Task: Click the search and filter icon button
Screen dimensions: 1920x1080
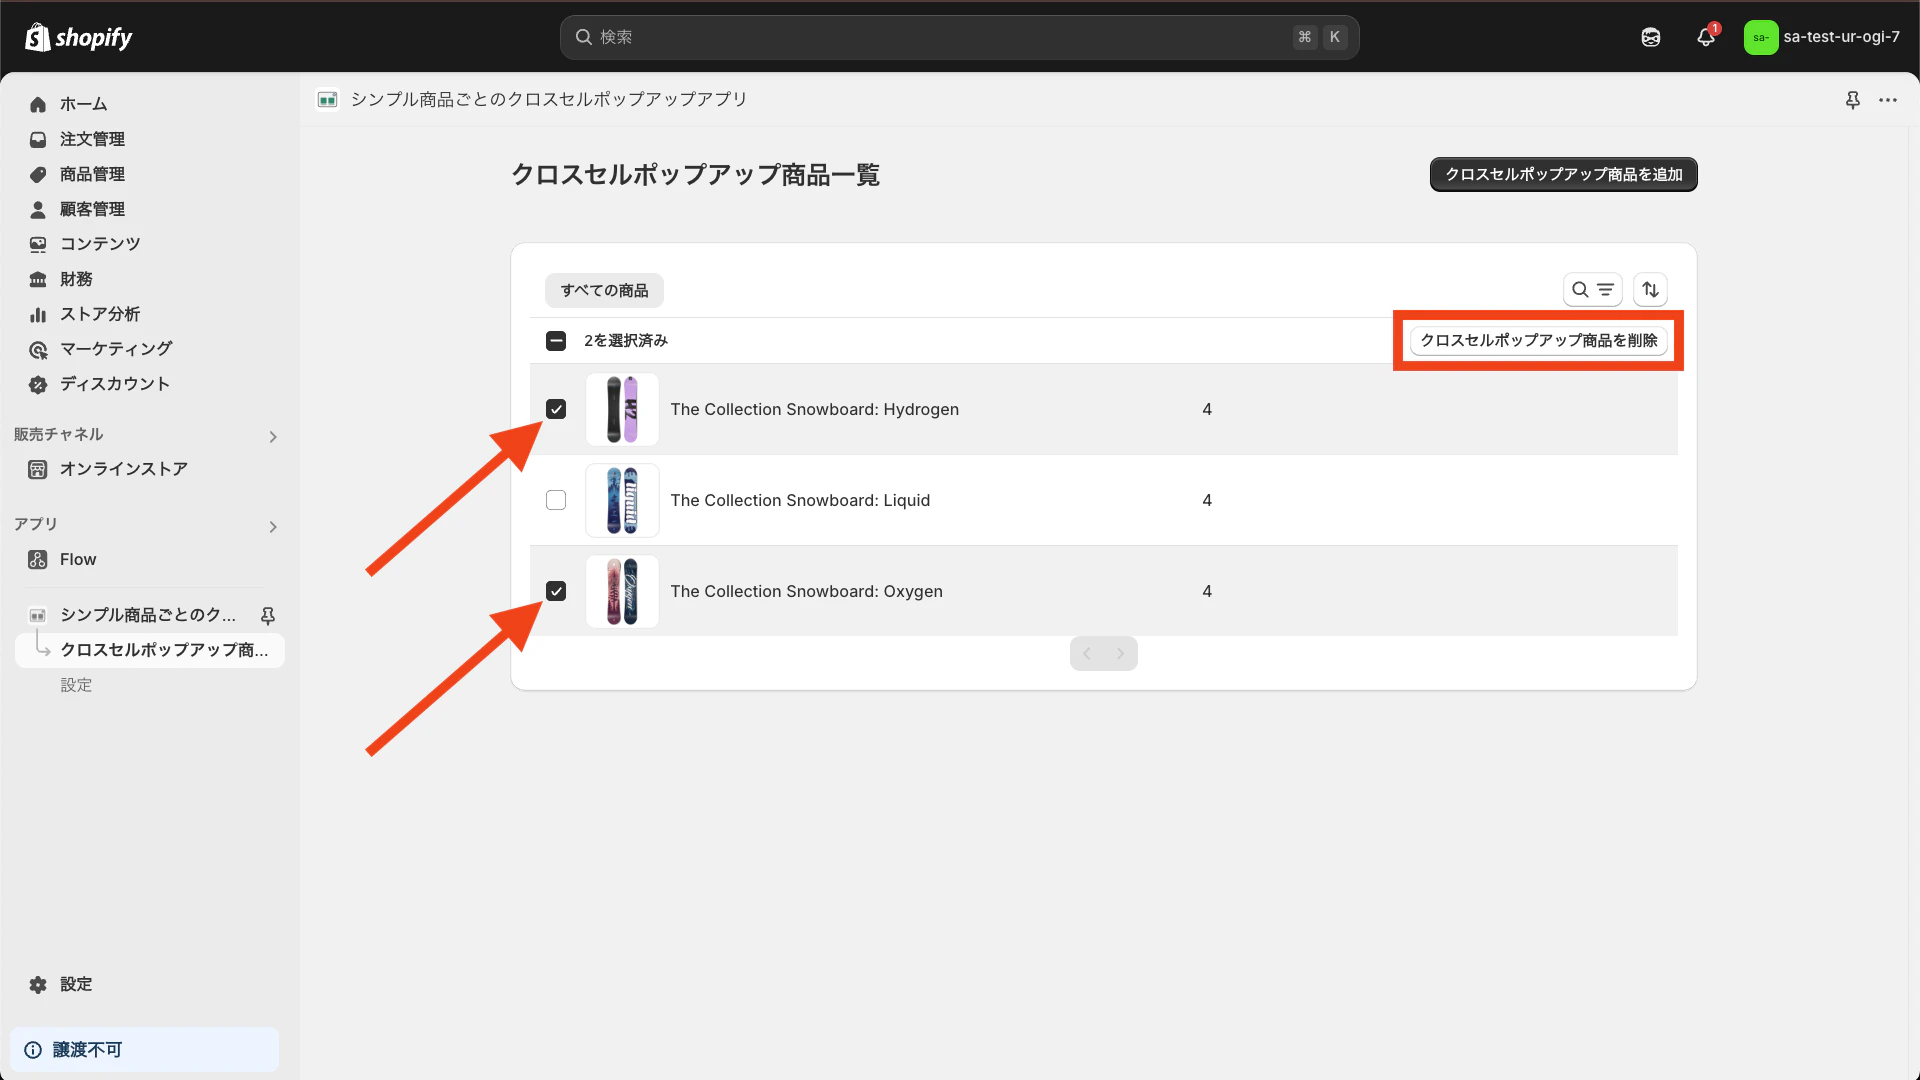Action: pos(1593,290)
